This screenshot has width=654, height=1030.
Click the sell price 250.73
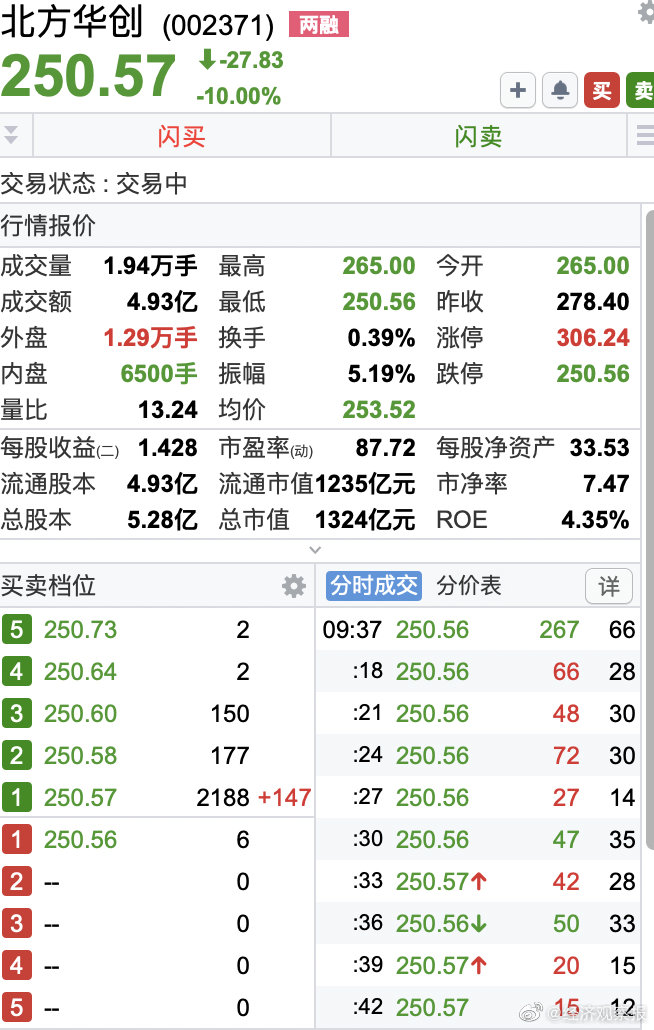pyautogui.click(x=80, y=629)
